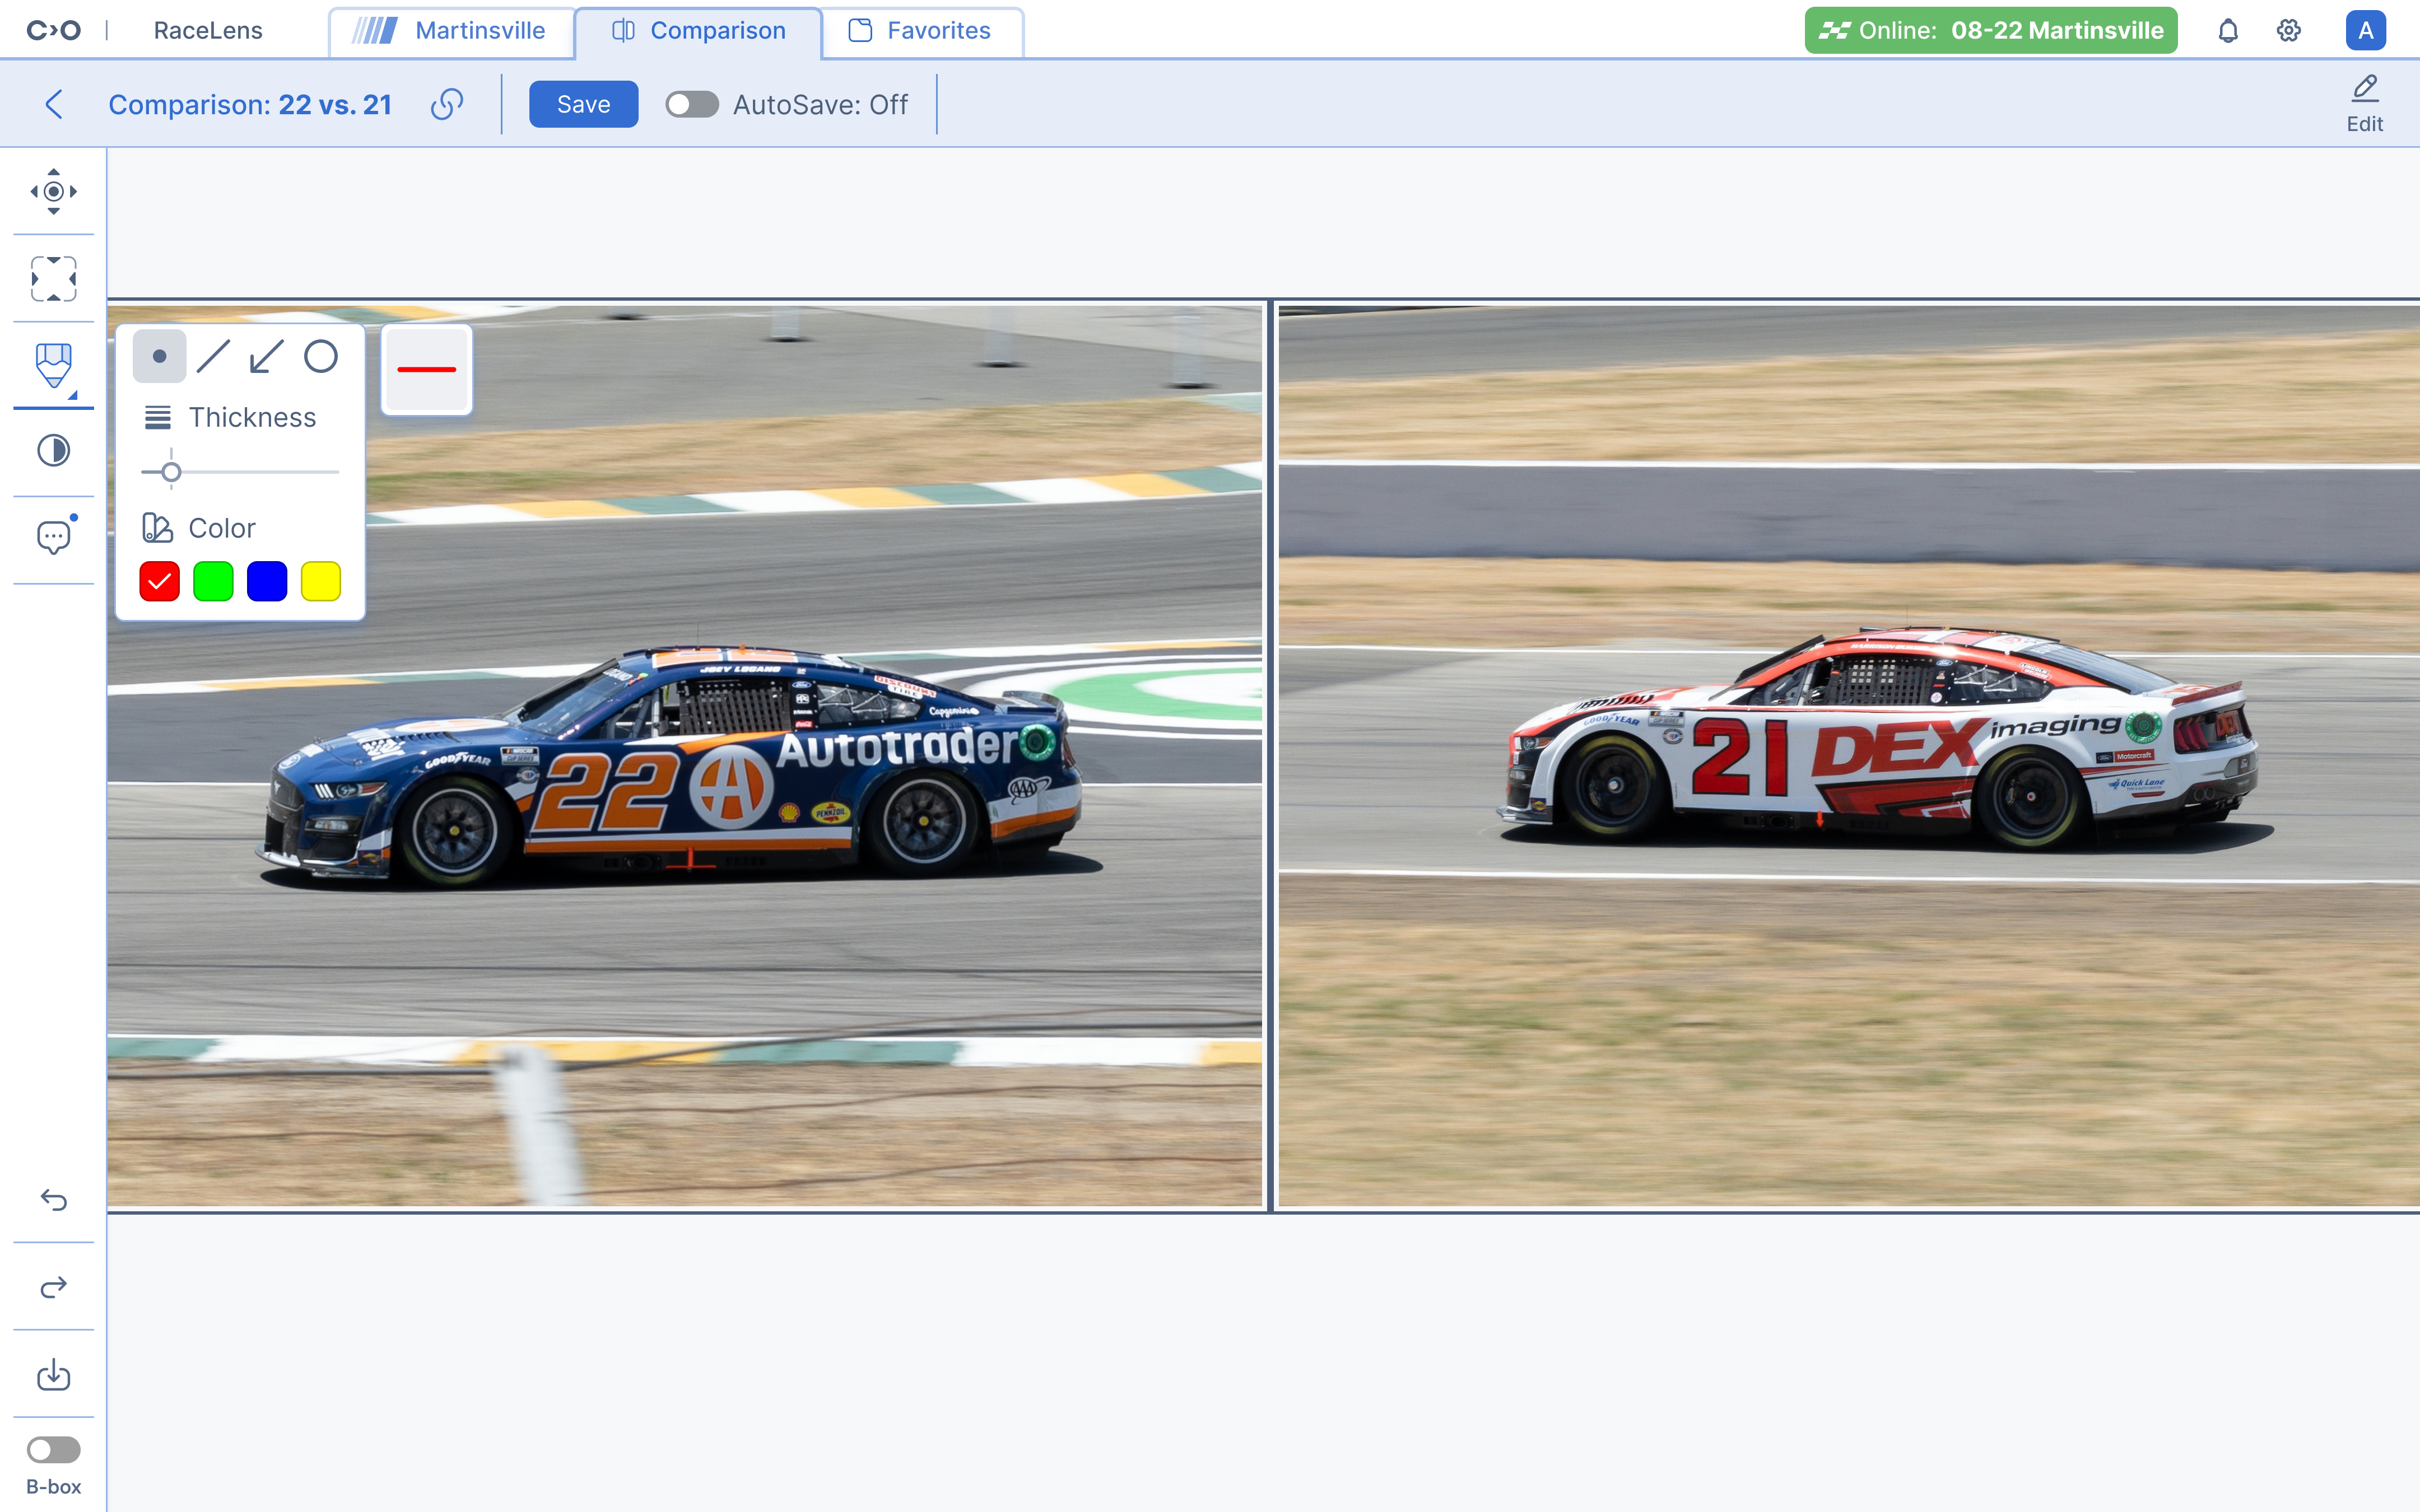Screen dimensions: 2420x1512
Task: Click the number 21 car image
Action: [x=1849, y=755]
